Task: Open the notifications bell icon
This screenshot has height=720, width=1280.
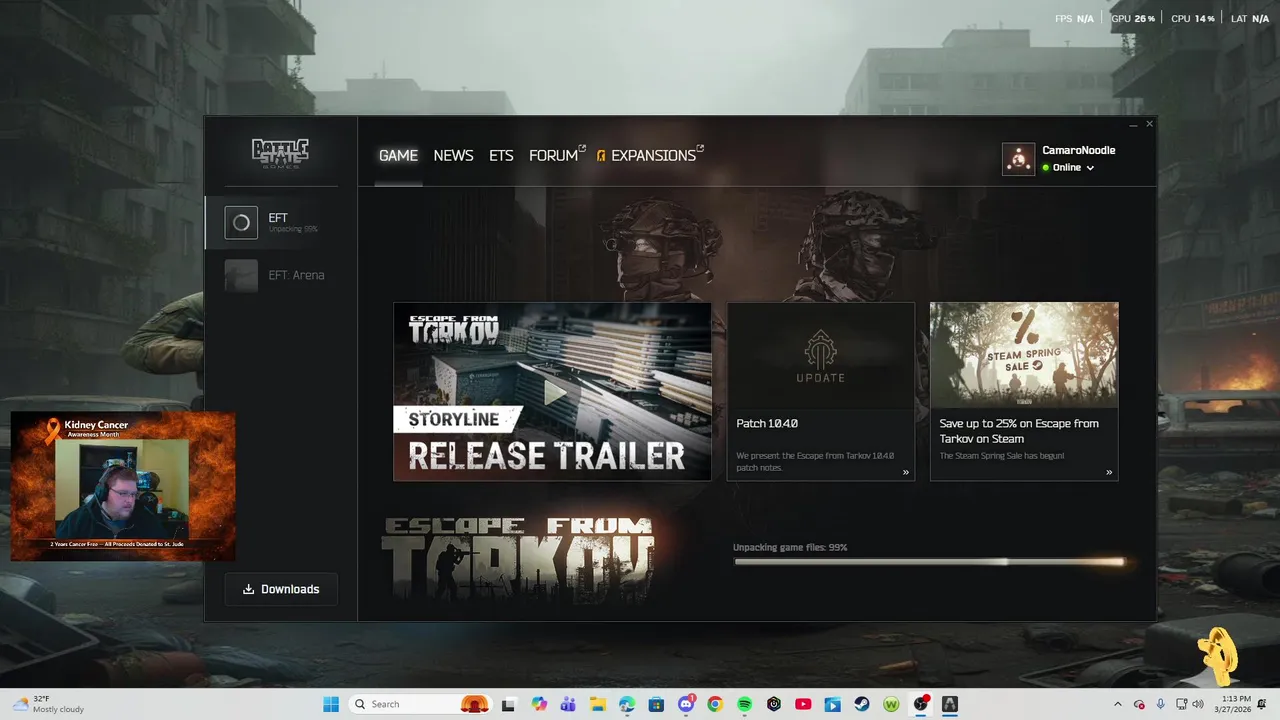Action: [1262, 704]
